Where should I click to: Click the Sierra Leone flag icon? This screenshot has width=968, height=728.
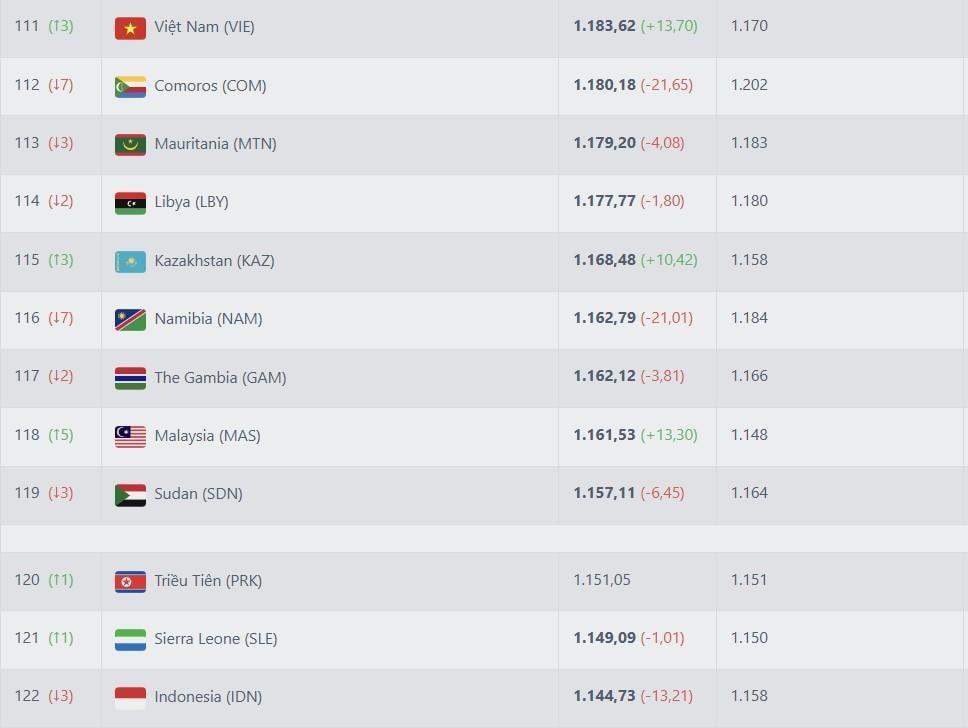(x=130, y=639)
